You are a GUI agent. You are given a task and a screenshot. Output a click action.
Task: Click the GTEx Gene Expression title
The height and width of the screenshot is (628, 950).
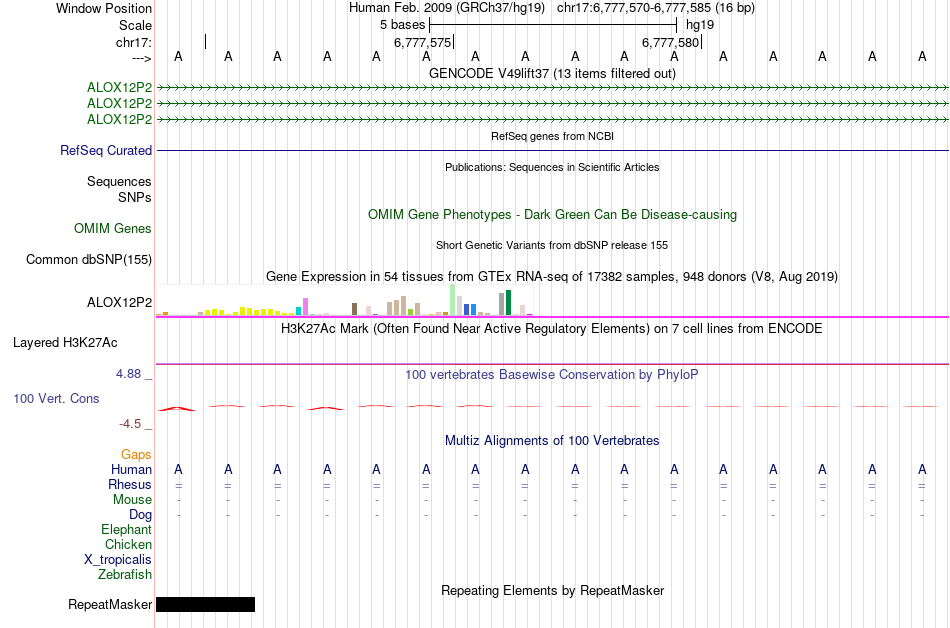click(552, 277)
